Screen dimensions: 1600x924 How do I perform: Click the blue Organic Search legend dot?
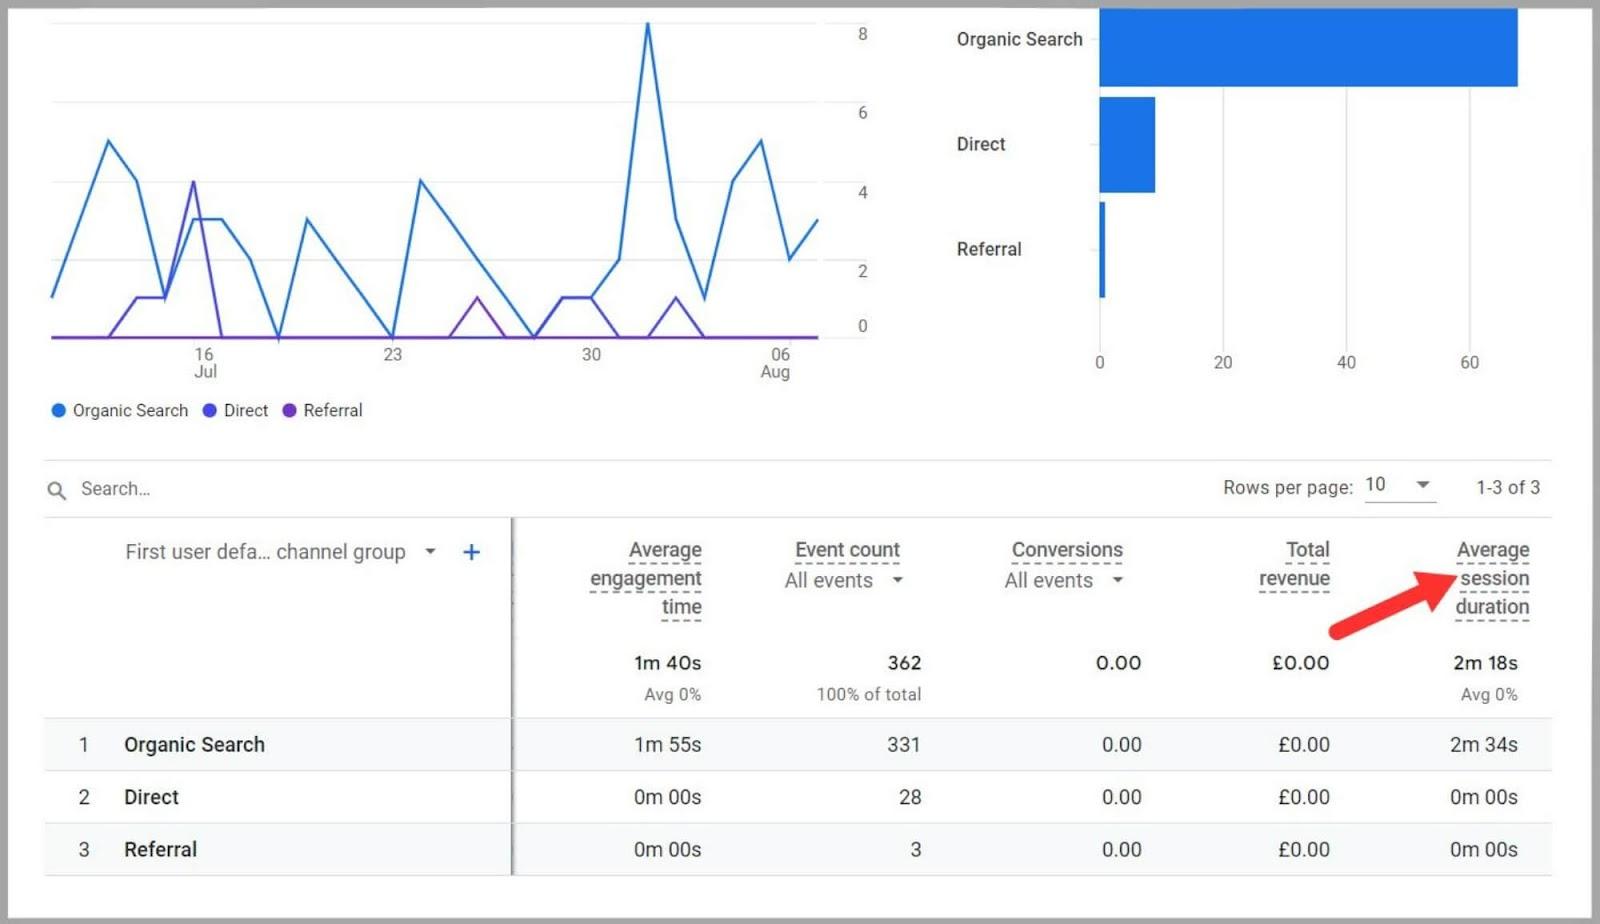pyautogui.click(x=58, y=410)
